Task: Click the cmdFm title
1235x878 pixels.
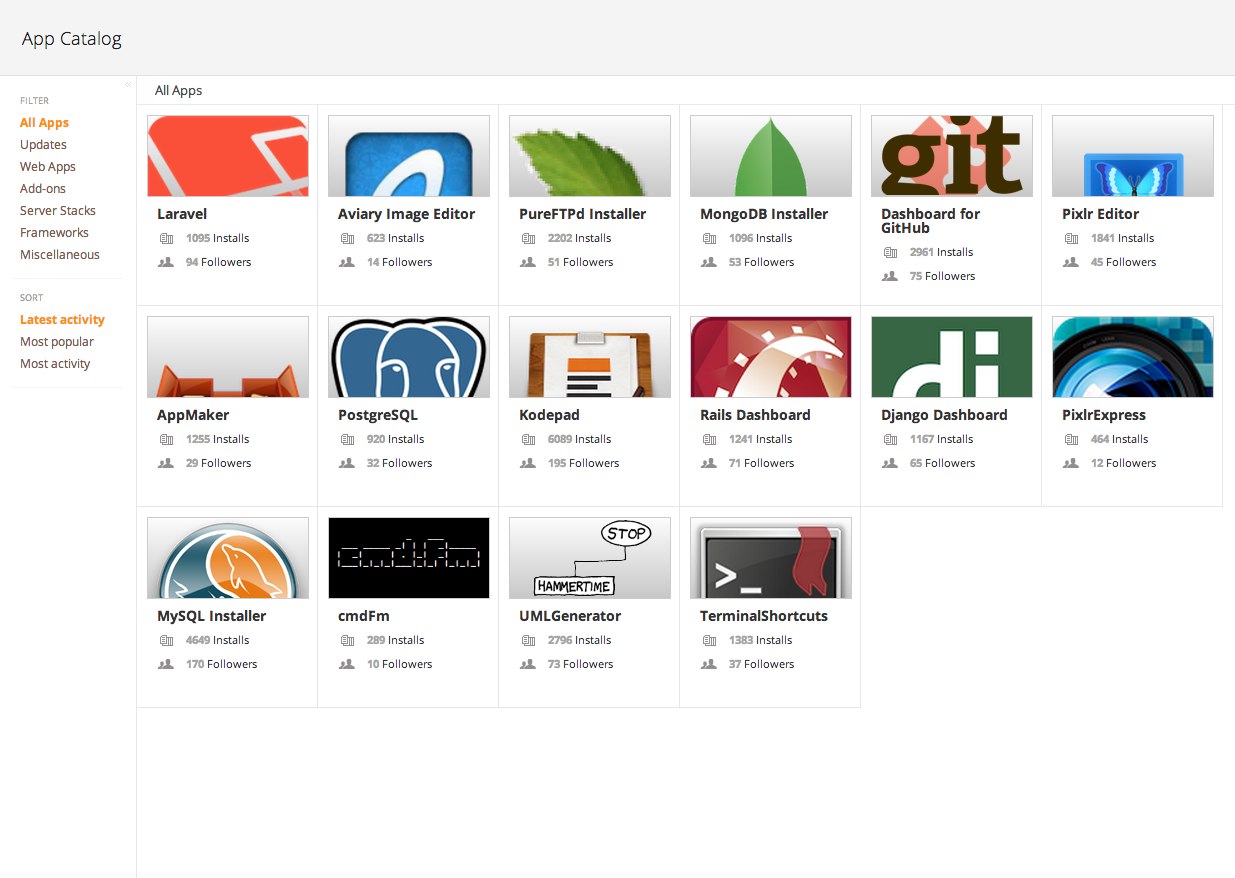Action: [x=363, y=616]
